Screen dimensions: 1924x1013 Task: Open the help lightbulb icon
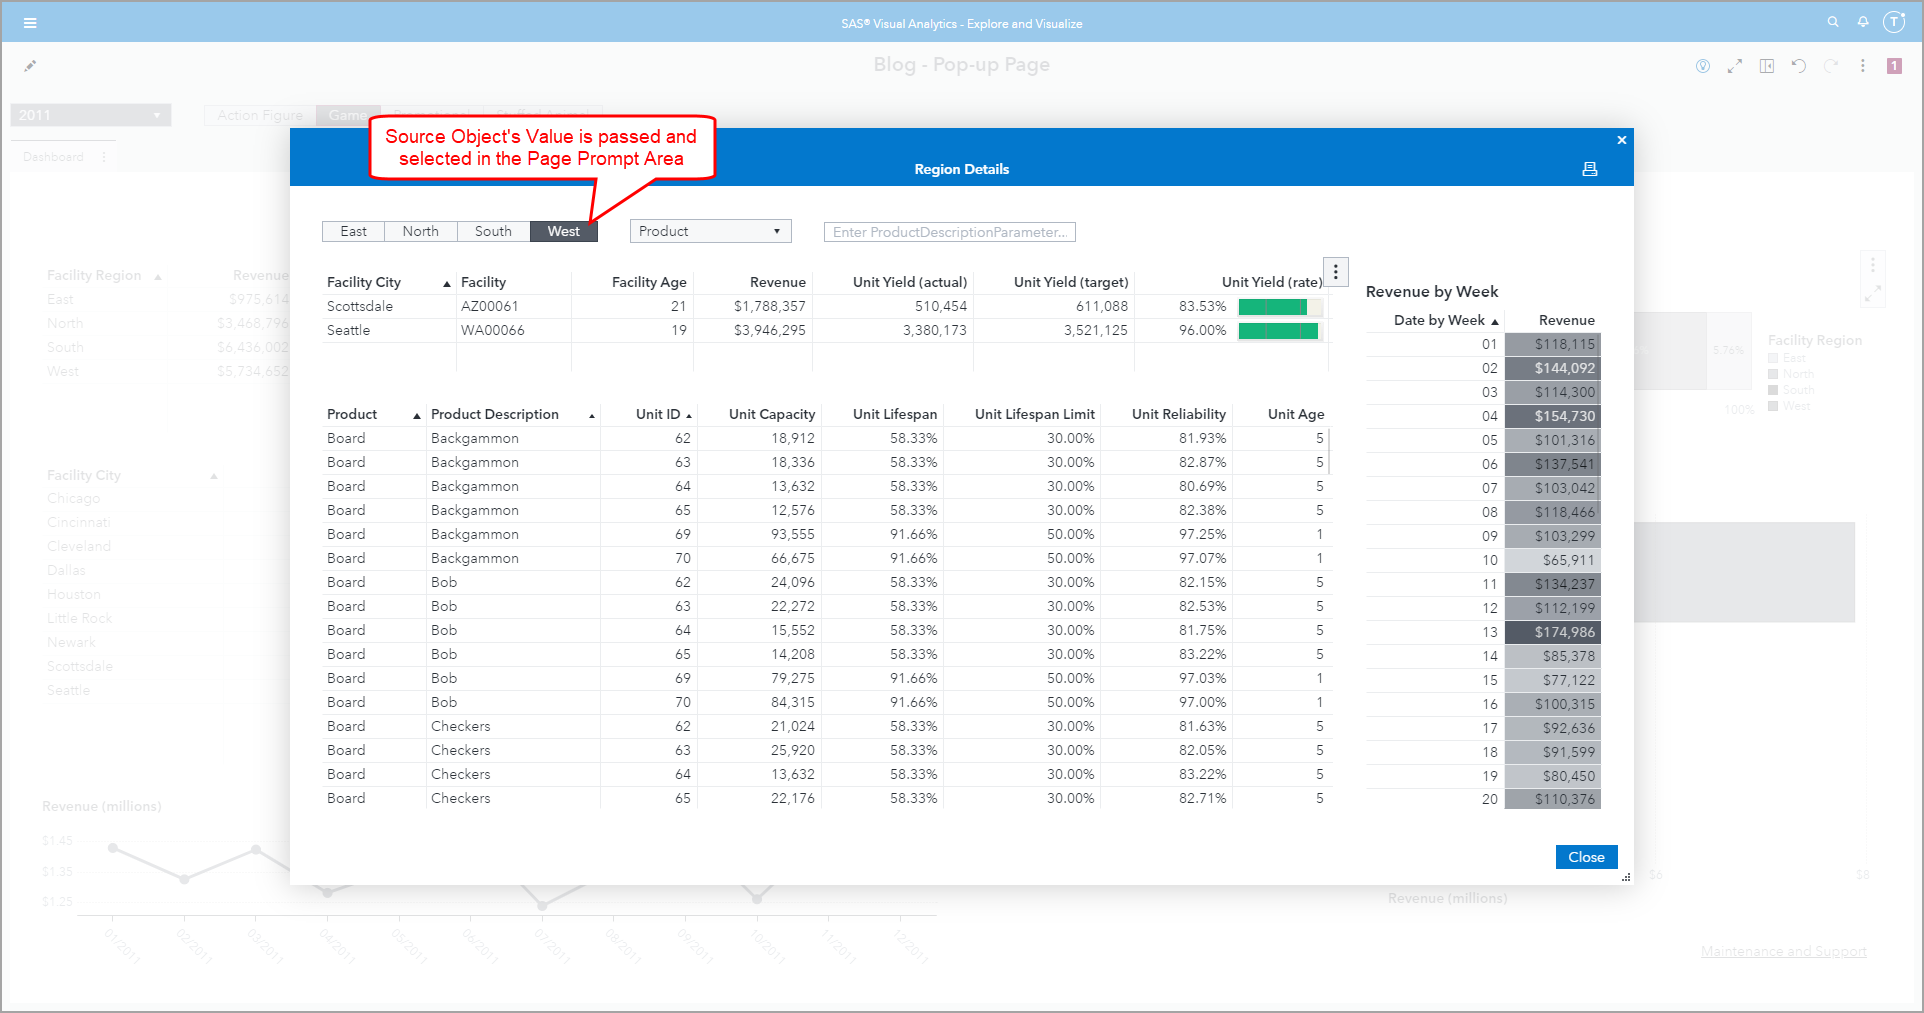tap(1703, 66)
